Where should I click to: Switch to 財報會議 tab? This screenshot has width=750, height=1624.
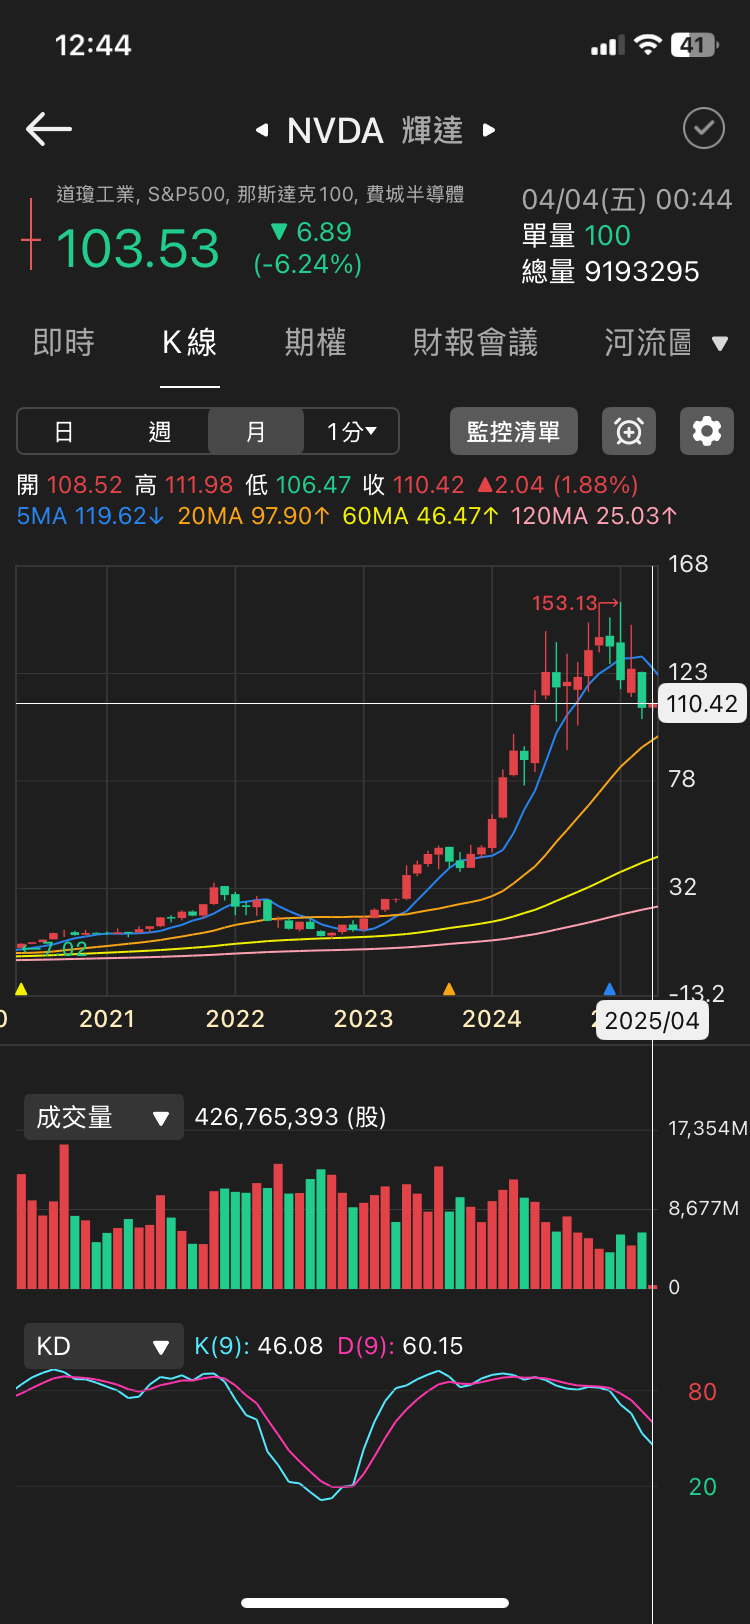coord(476,343)
